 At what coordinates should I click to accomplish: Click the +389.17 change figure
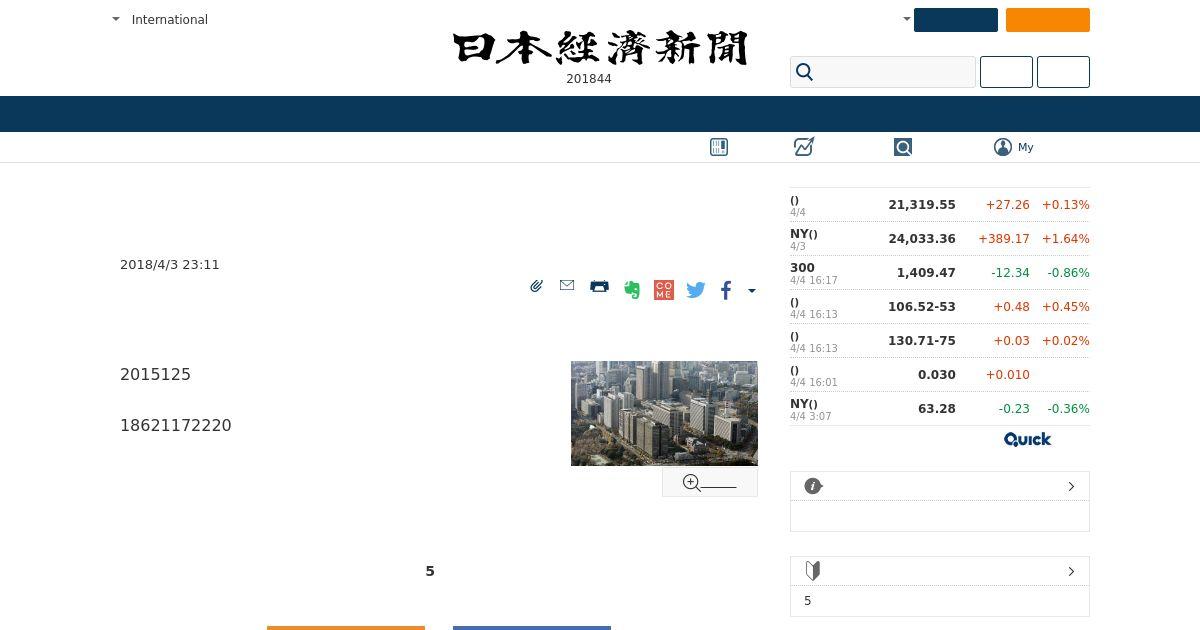pos(1003,239)
